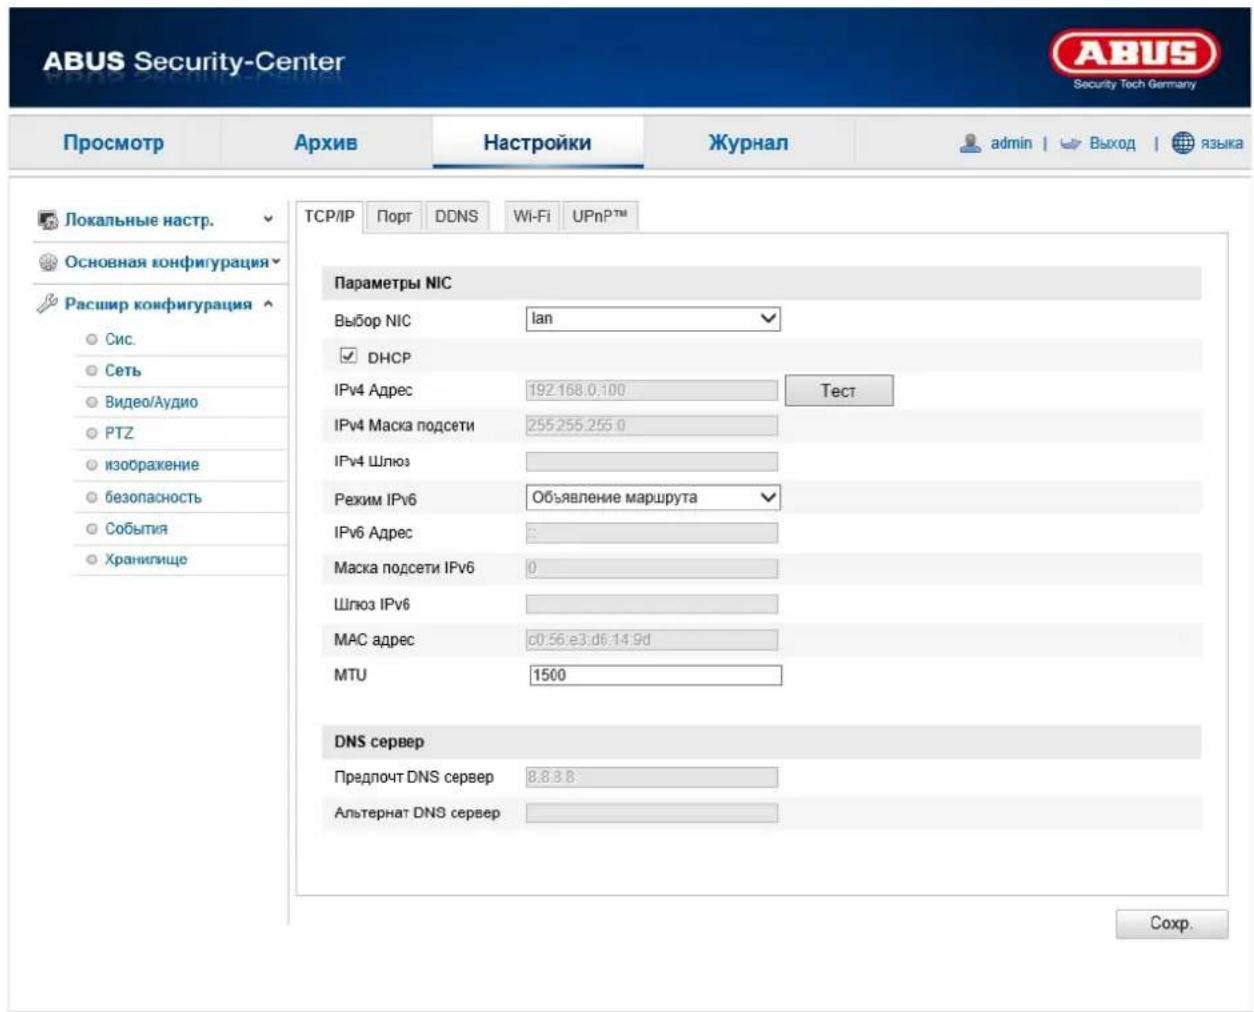The width and height of the screenshot is (1254, 1012).
Task: Click the DNS сервер section heading
Action: [x=379, y=742]
